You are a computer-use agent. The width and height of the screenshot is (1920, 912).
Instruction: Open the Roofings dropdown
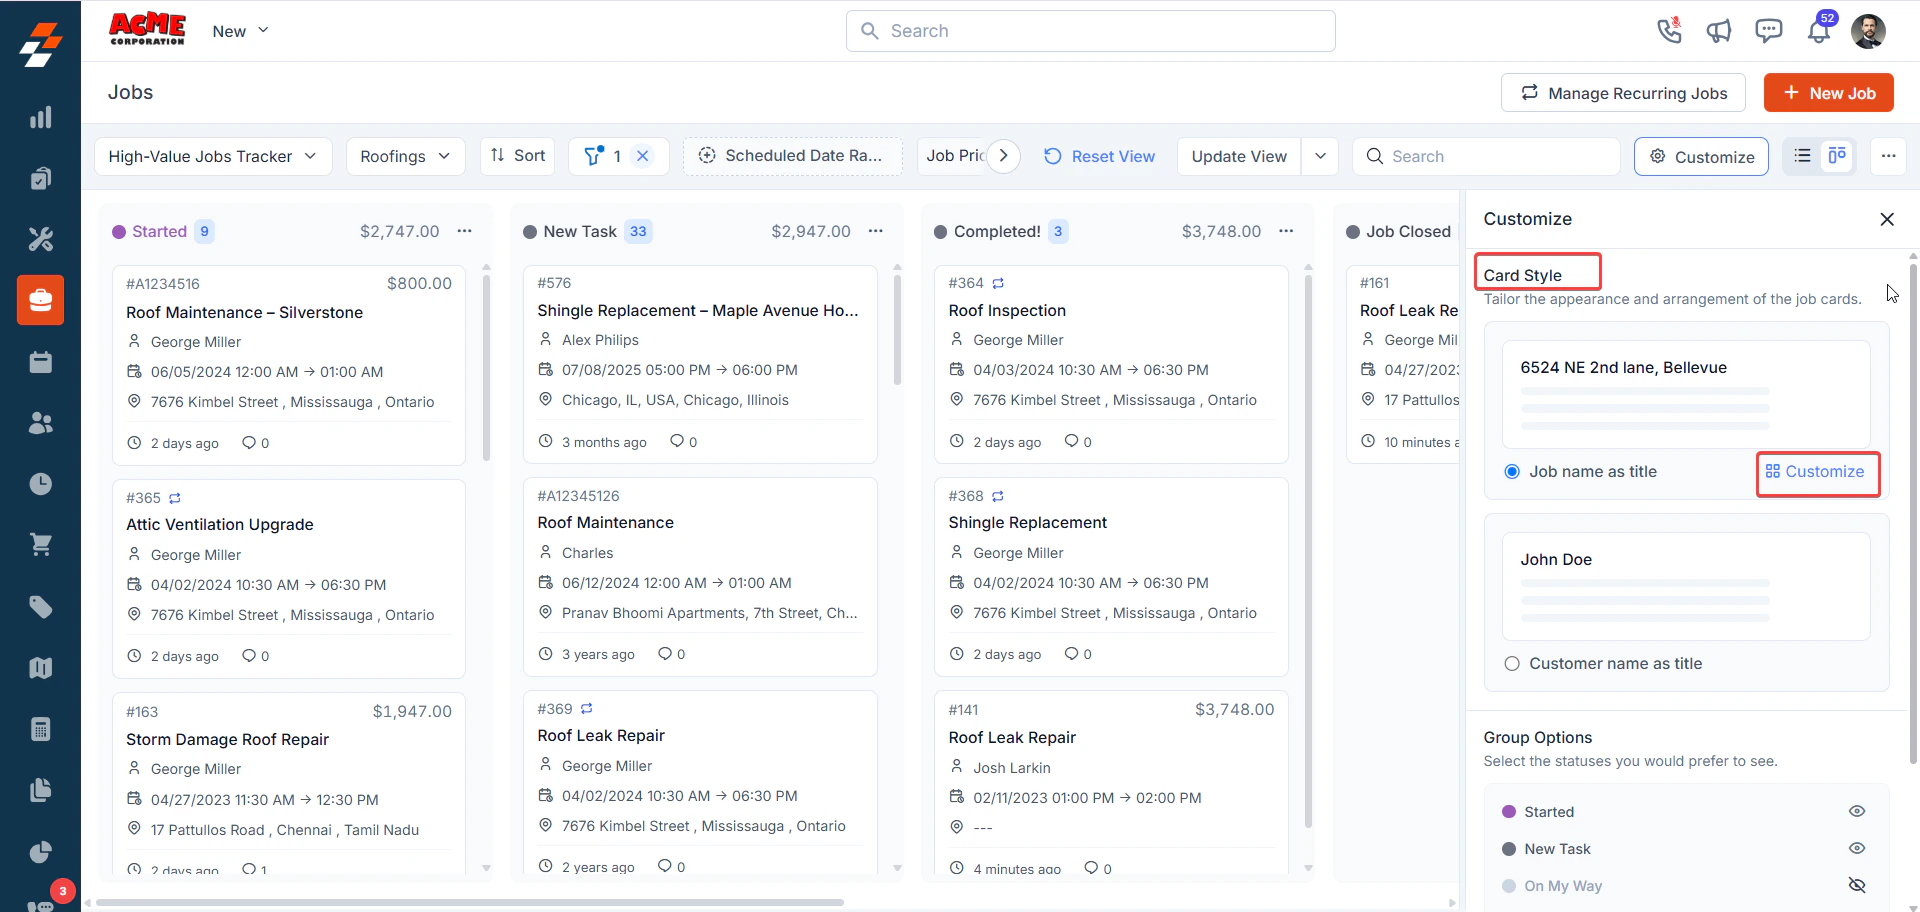[x=405, y=156]
